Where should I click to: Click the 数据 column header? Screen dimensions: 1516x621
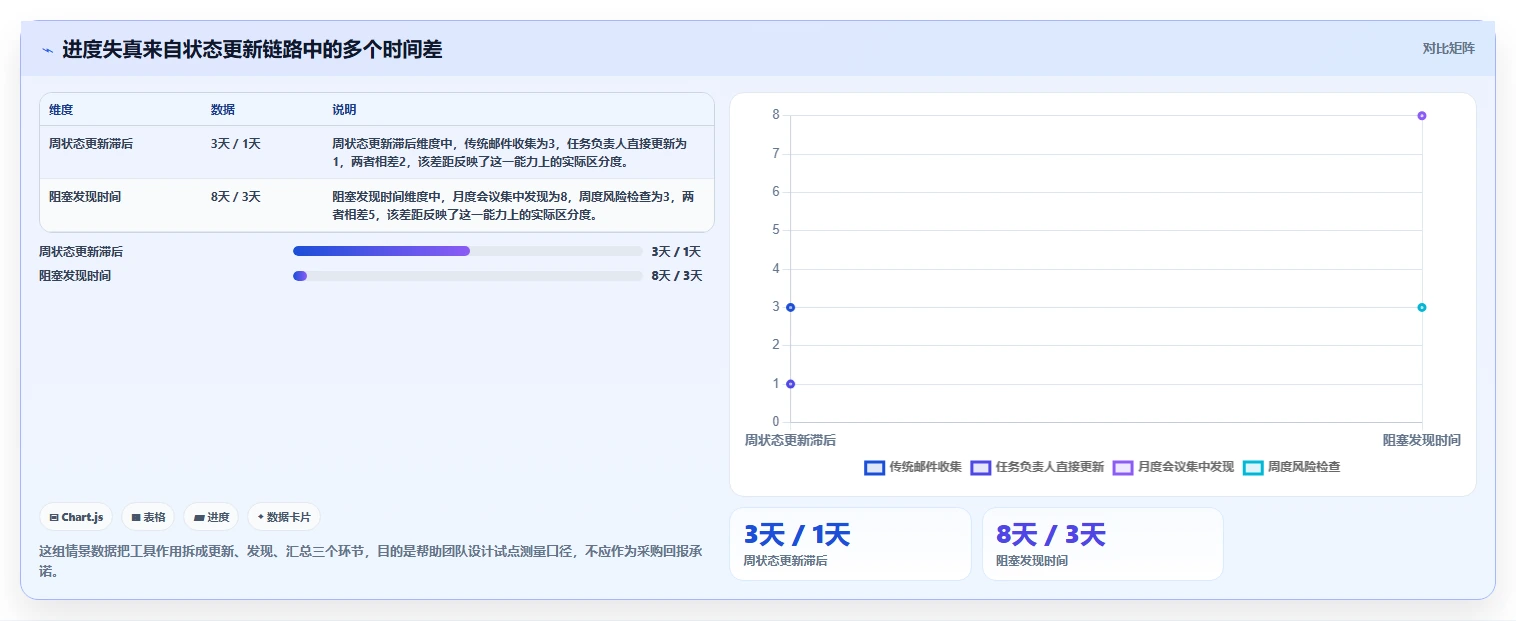point(223,110)
